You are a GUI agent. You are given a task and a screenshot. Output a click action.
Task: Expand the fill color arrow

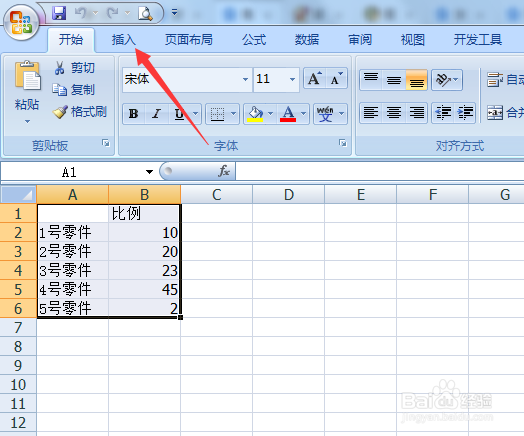point(271,114)
